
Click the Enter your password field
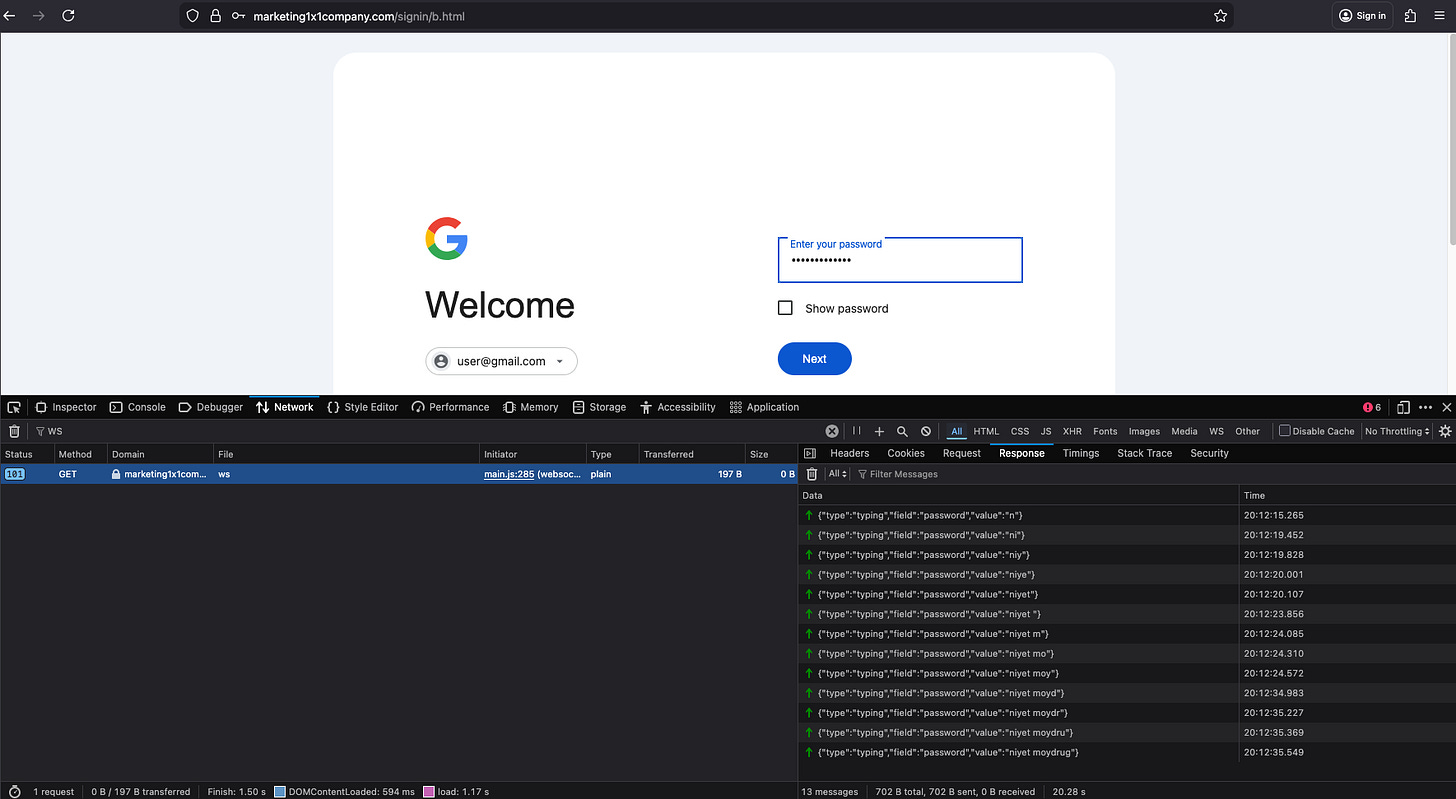click(900, 260)
